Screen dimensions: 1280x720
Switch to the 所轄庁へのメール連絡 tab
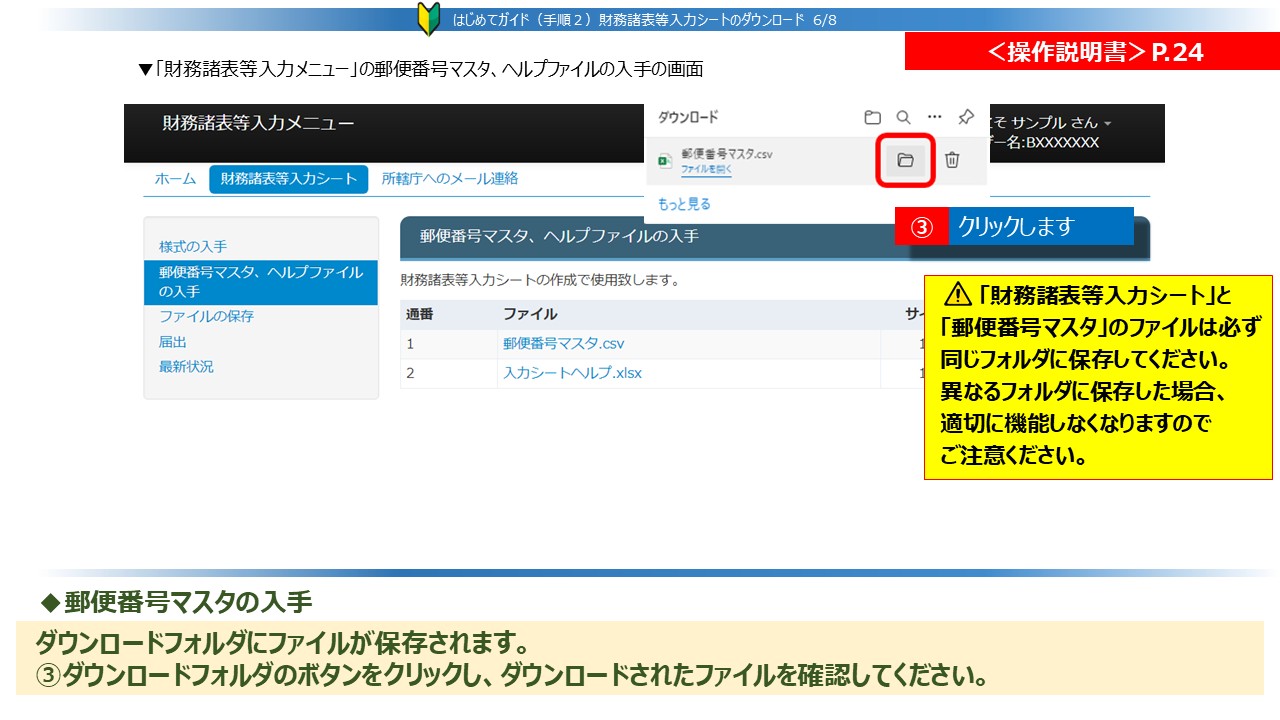coord(450,179)
